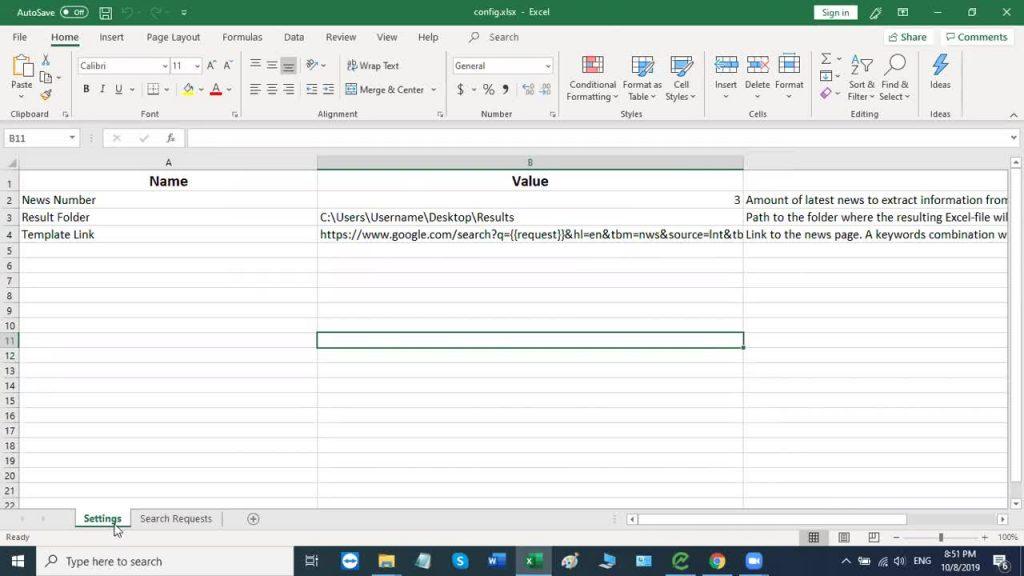Toggle Underline formatting
Viewport: 1024px width, 576px height.
pyautogui.click(x=118, y=89)
